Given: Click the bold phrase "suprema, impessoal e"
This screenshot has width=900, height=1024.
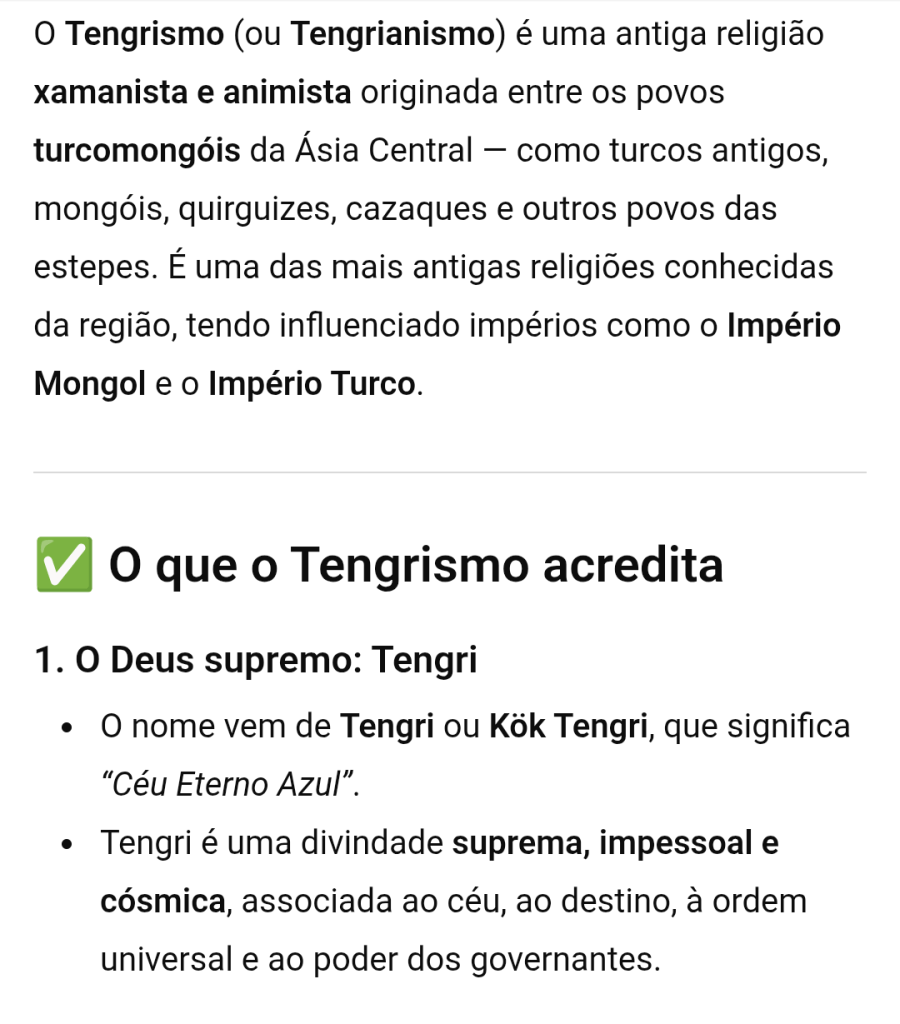Looking at the screenshot, I should pos(615,843).
